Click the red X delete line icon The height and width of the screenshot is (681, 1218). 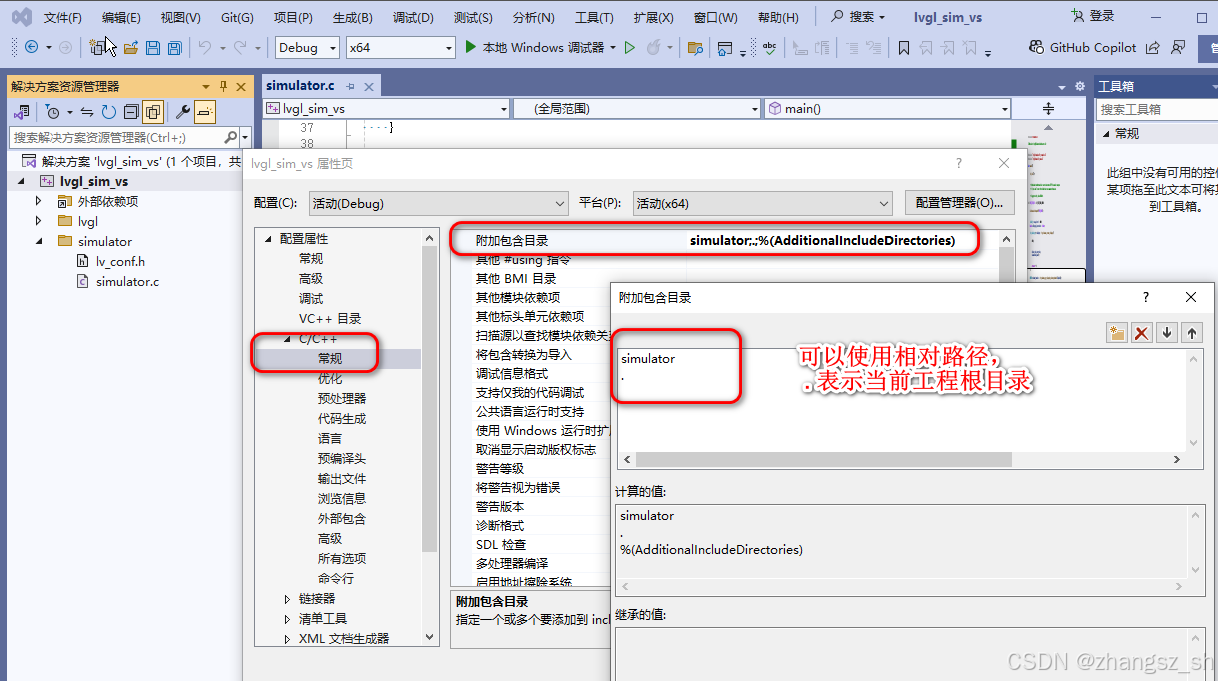1142,333
